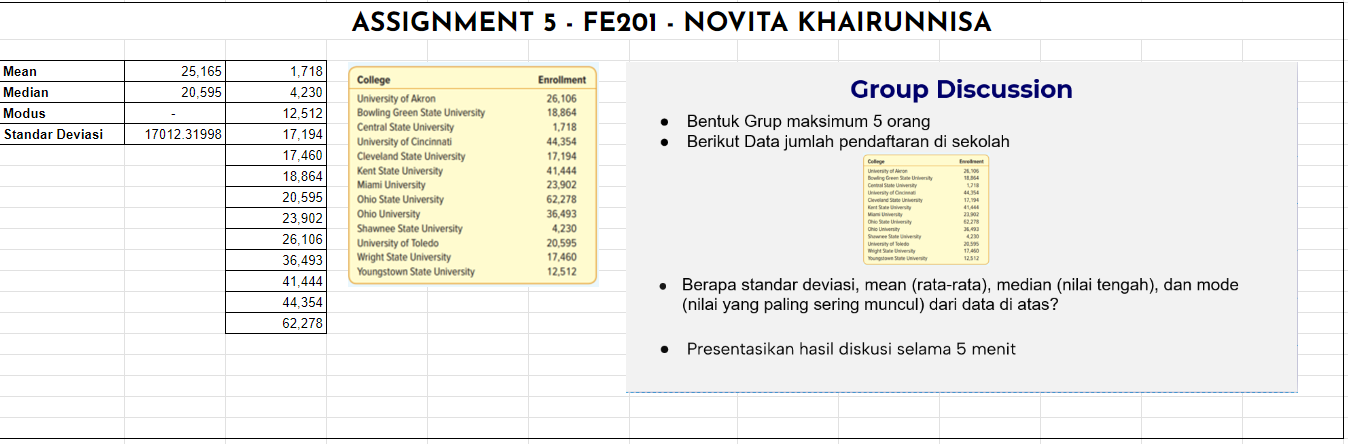Select the sorted value 4,230 cell
1348x444 pixels.
(276, 92)
